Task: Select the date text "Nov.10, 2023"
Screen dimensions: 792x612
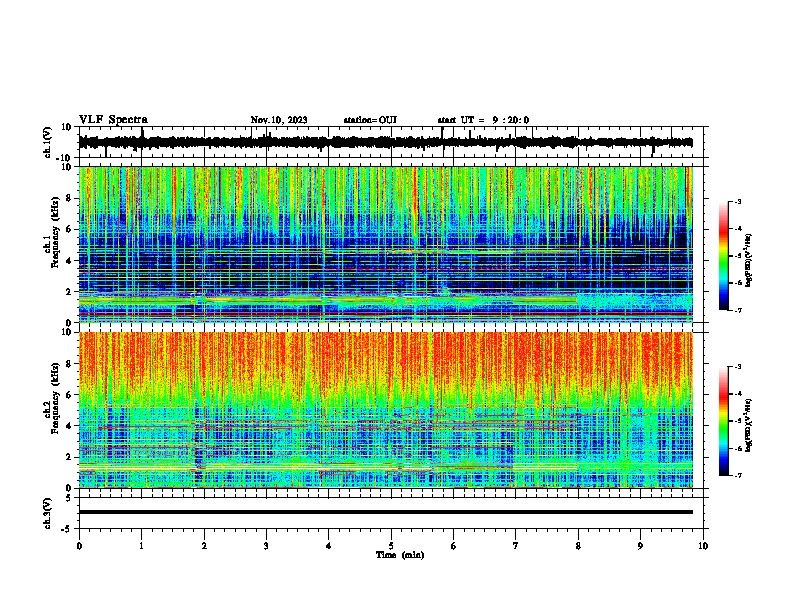Action: pyautogui.click(x=279, y=120)
